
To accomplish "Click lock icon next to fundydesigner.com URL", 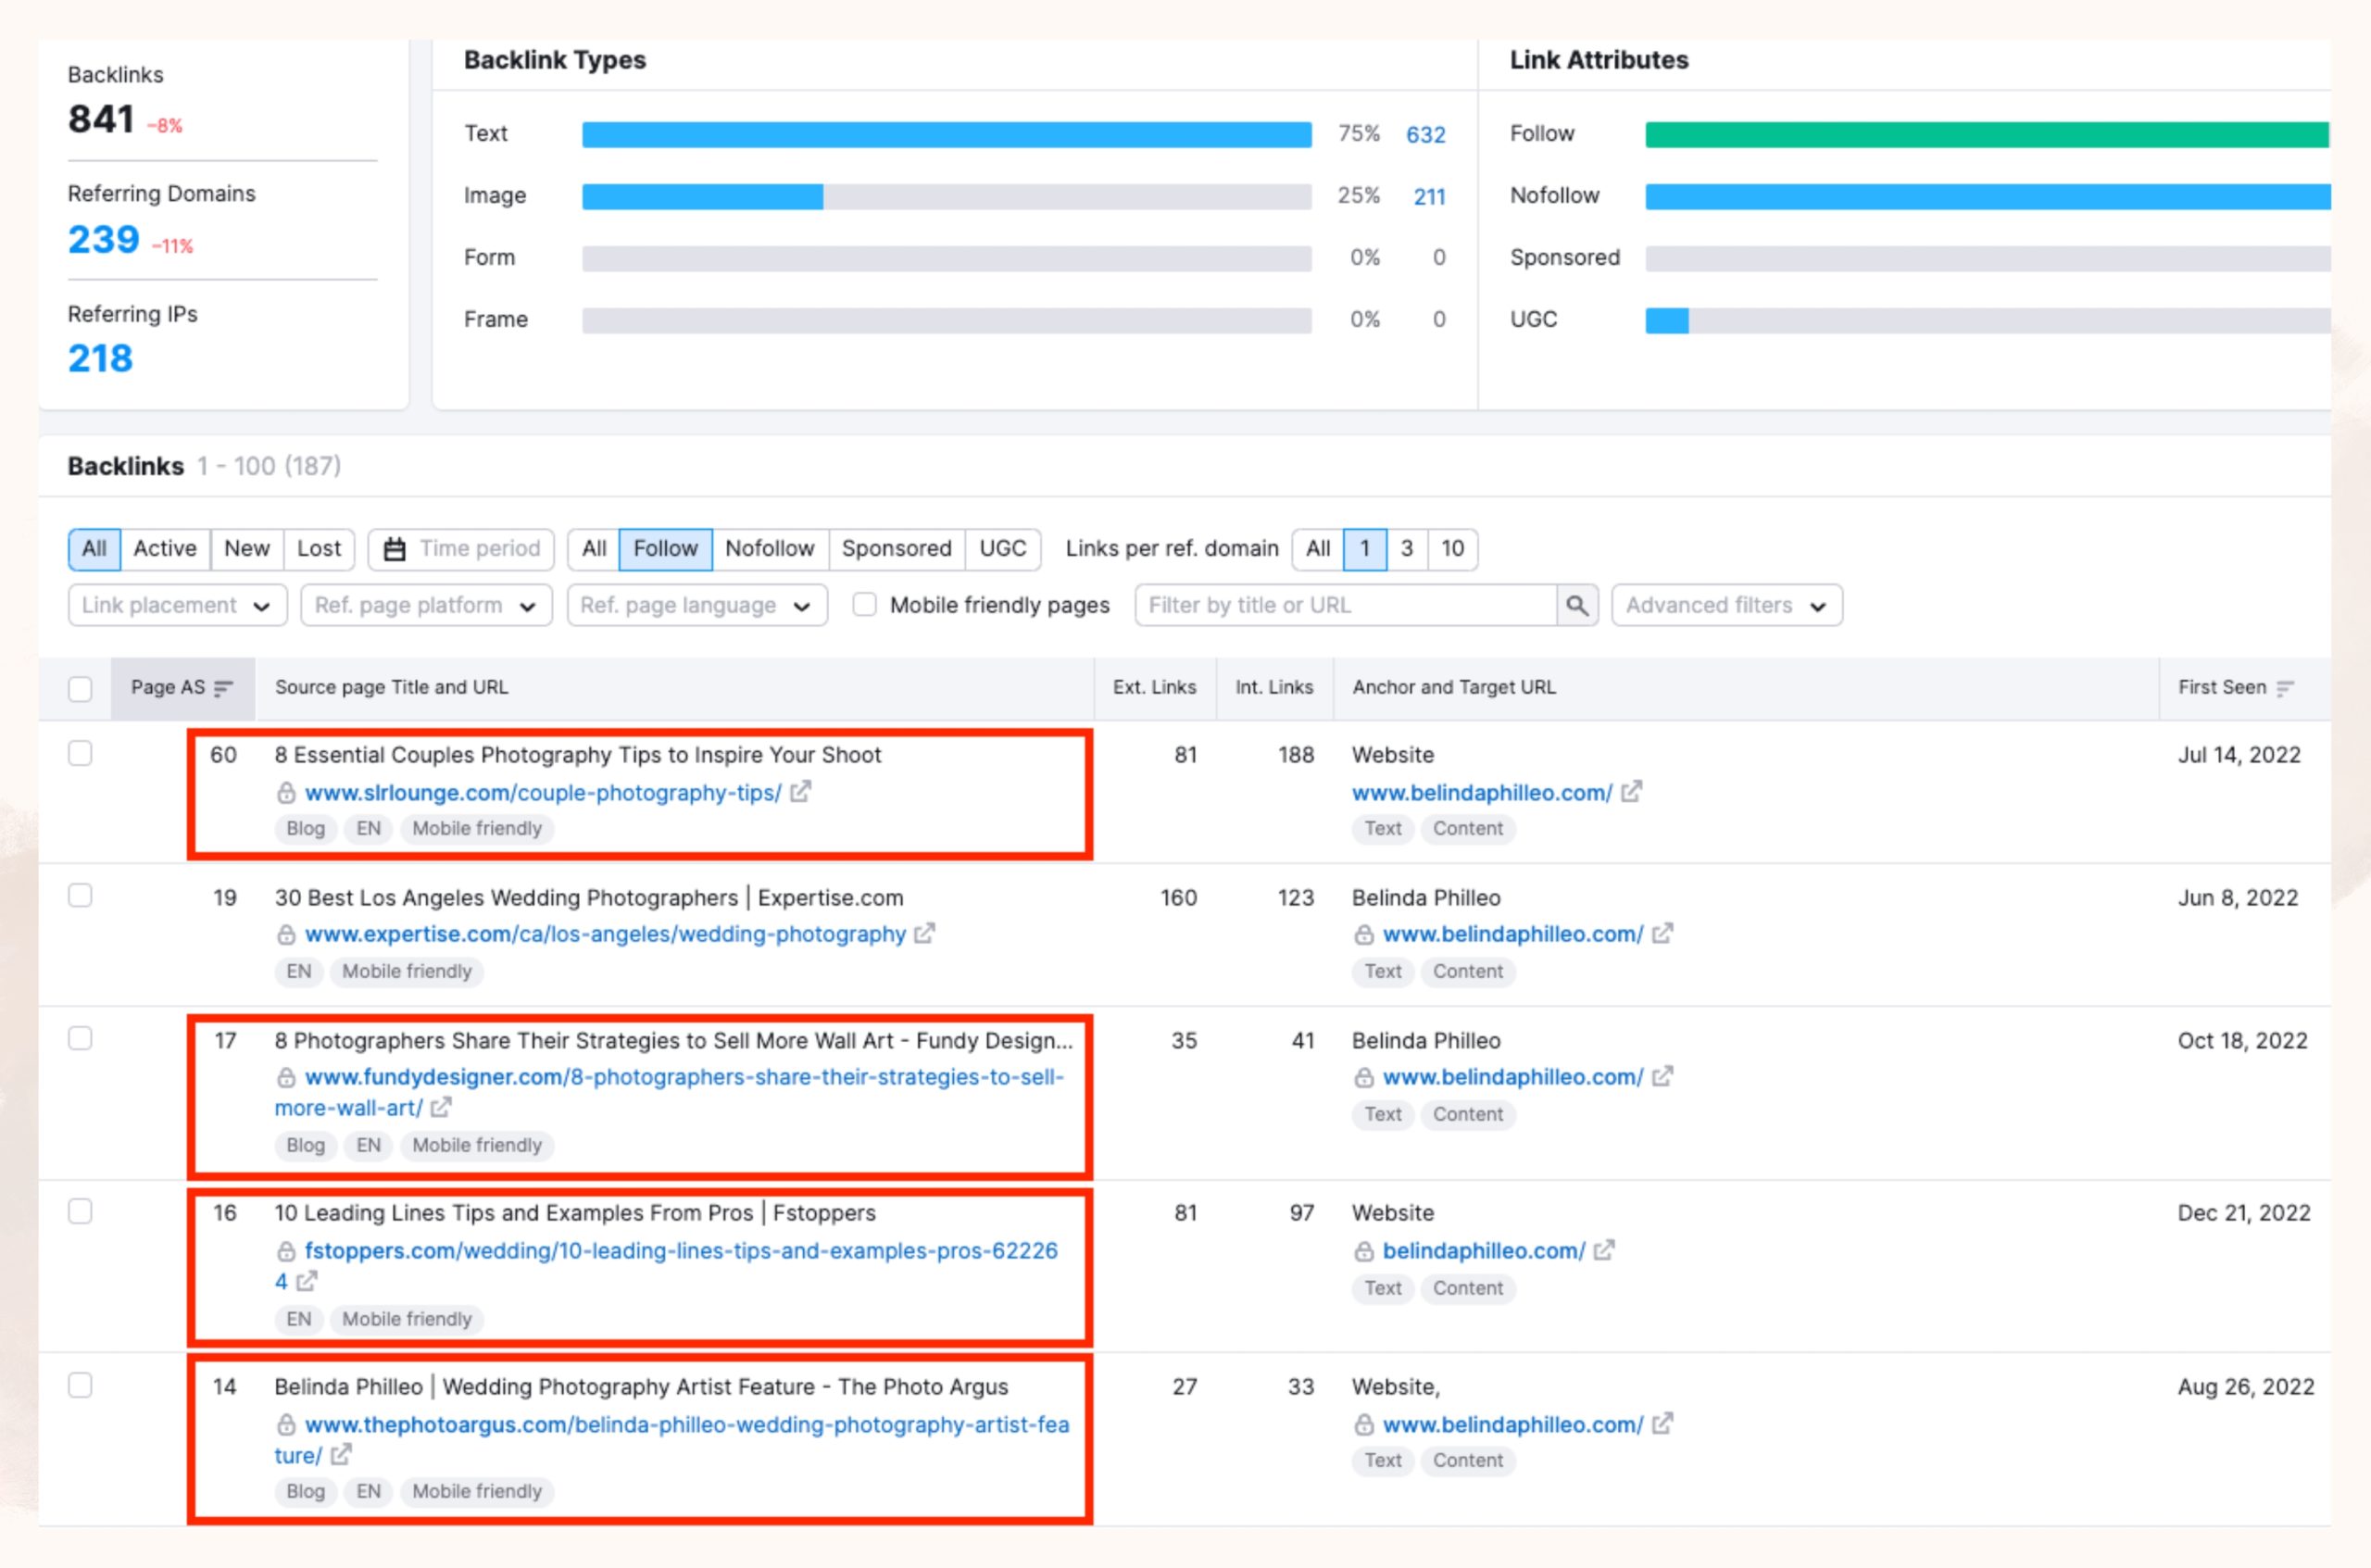I will pos(286,1077).
